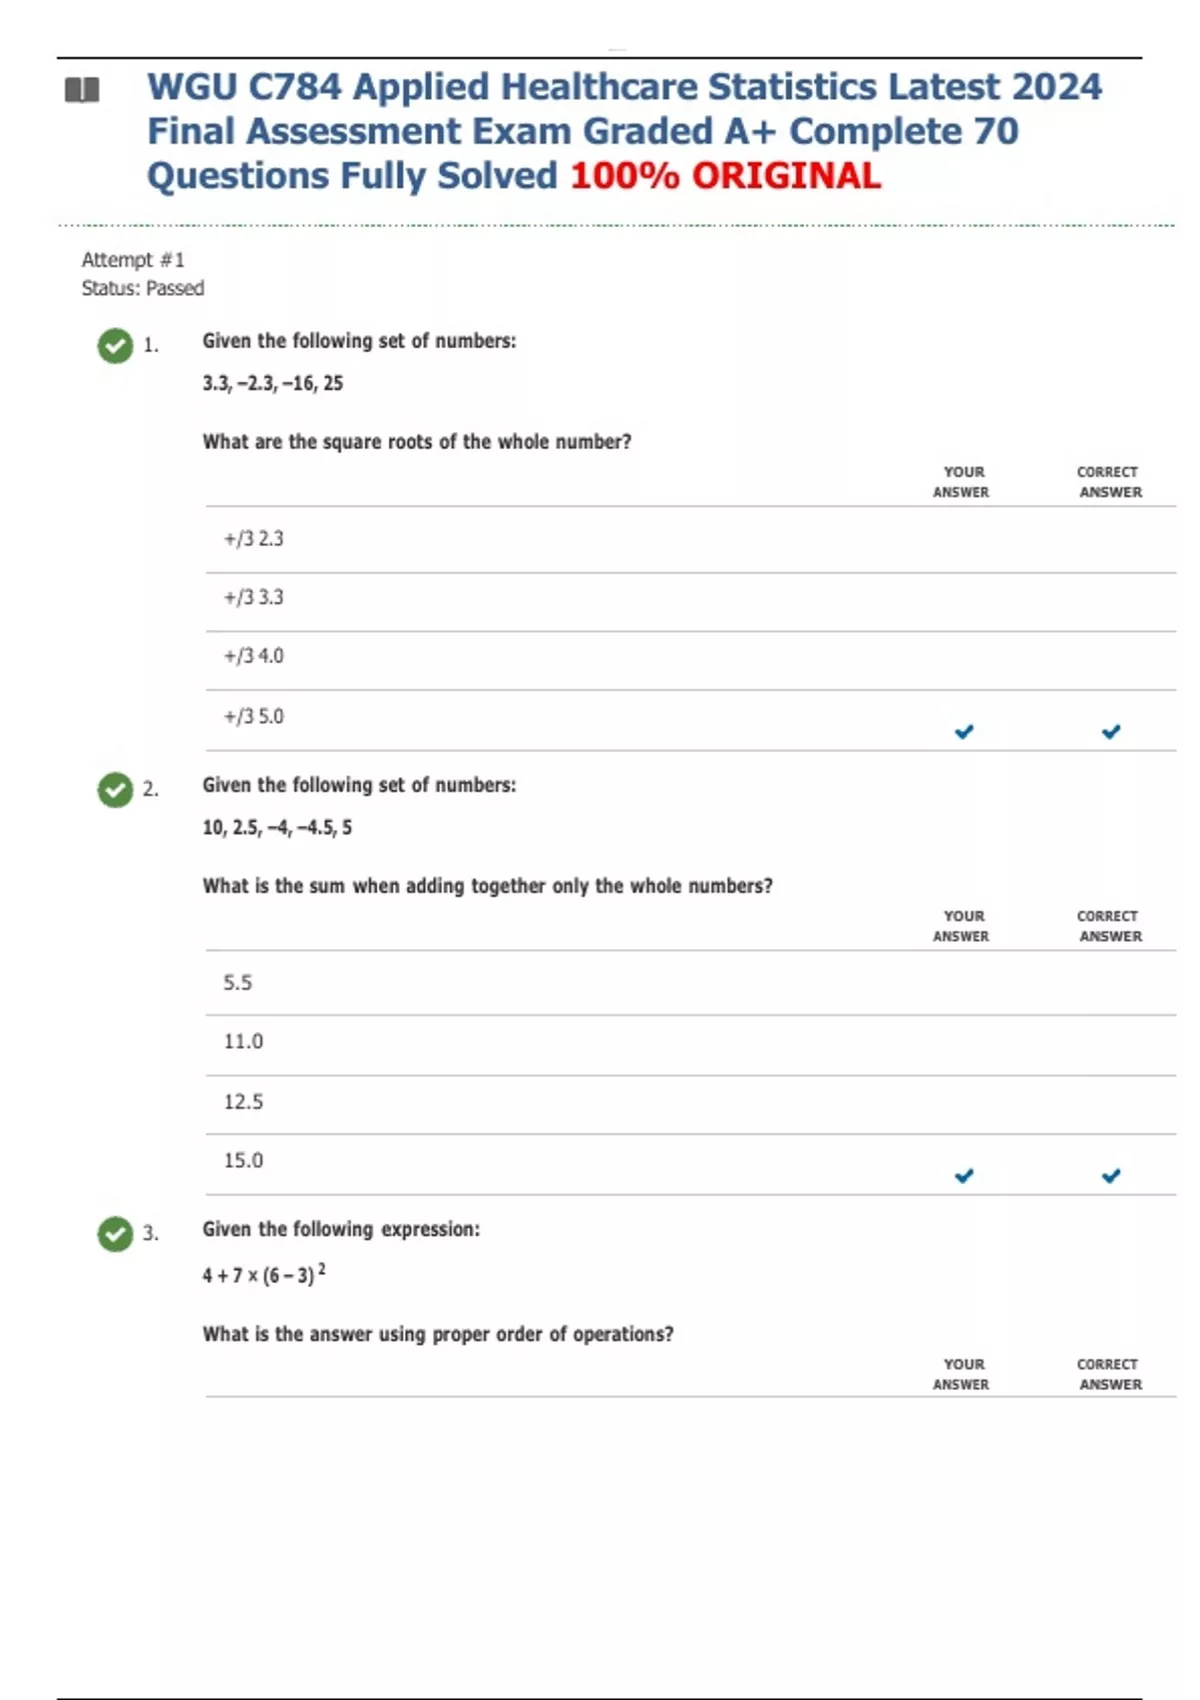Choose the 5.5 answer row
This screenshot has height=1700, width=1200.
(x=238, y=983)
